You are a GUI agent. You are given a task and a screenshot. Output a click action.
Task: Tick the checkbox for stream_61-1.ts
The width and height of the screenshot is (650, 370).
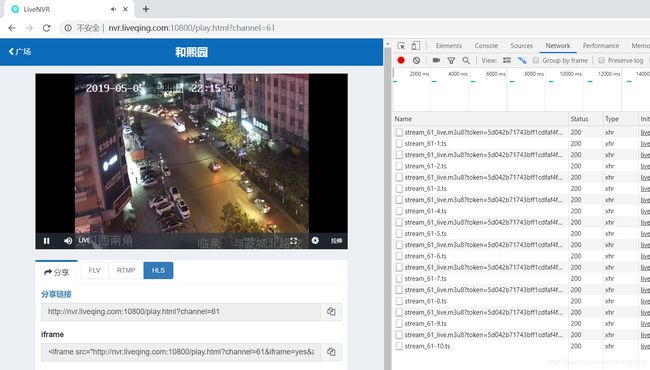[x=399, y=143]
